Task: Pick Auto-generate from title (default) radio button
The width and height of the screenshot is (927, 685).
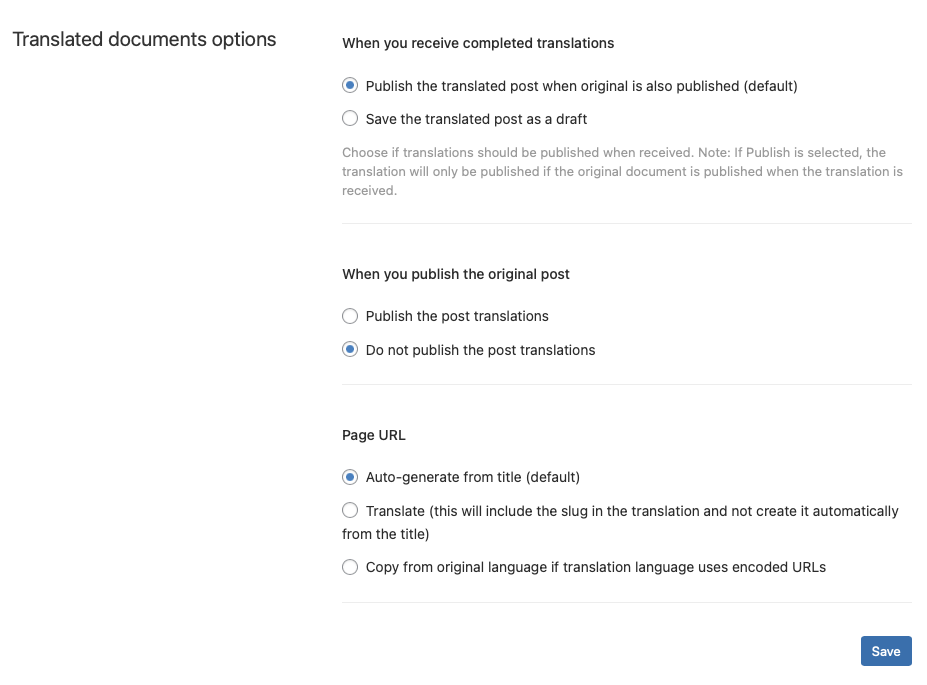Action: 350,477
